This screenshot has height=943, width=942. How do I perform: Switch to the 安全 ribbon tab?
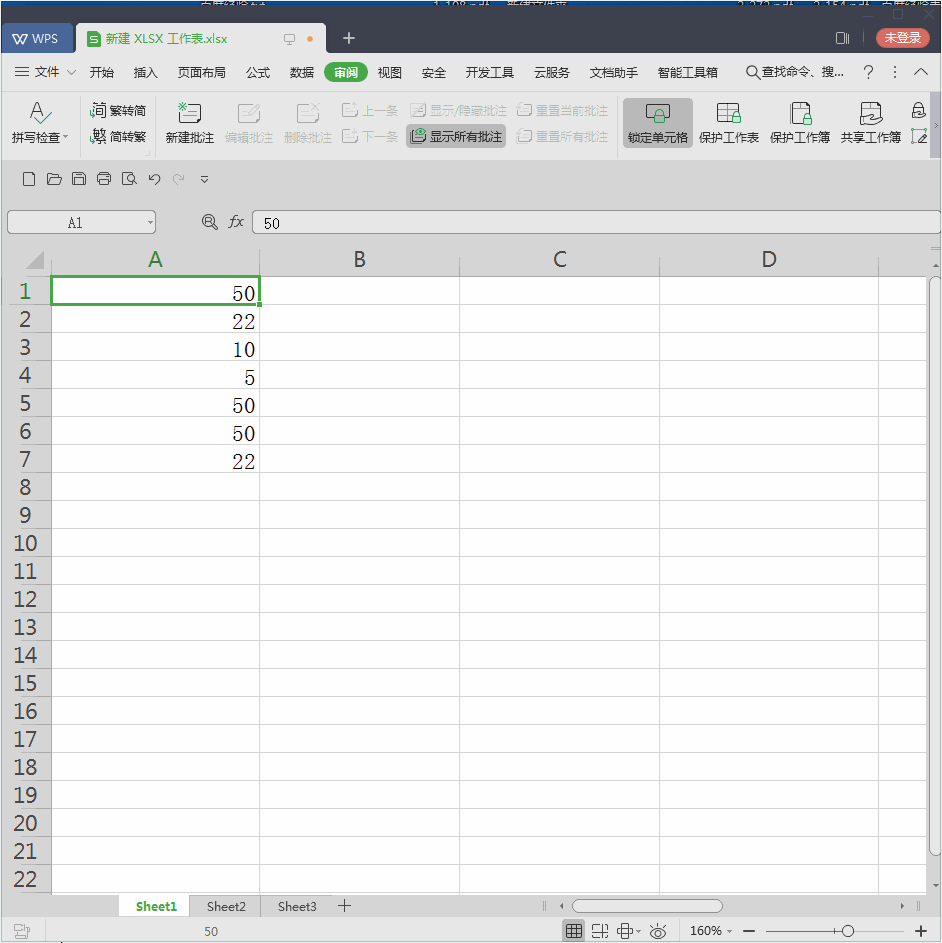pos(434,73)
